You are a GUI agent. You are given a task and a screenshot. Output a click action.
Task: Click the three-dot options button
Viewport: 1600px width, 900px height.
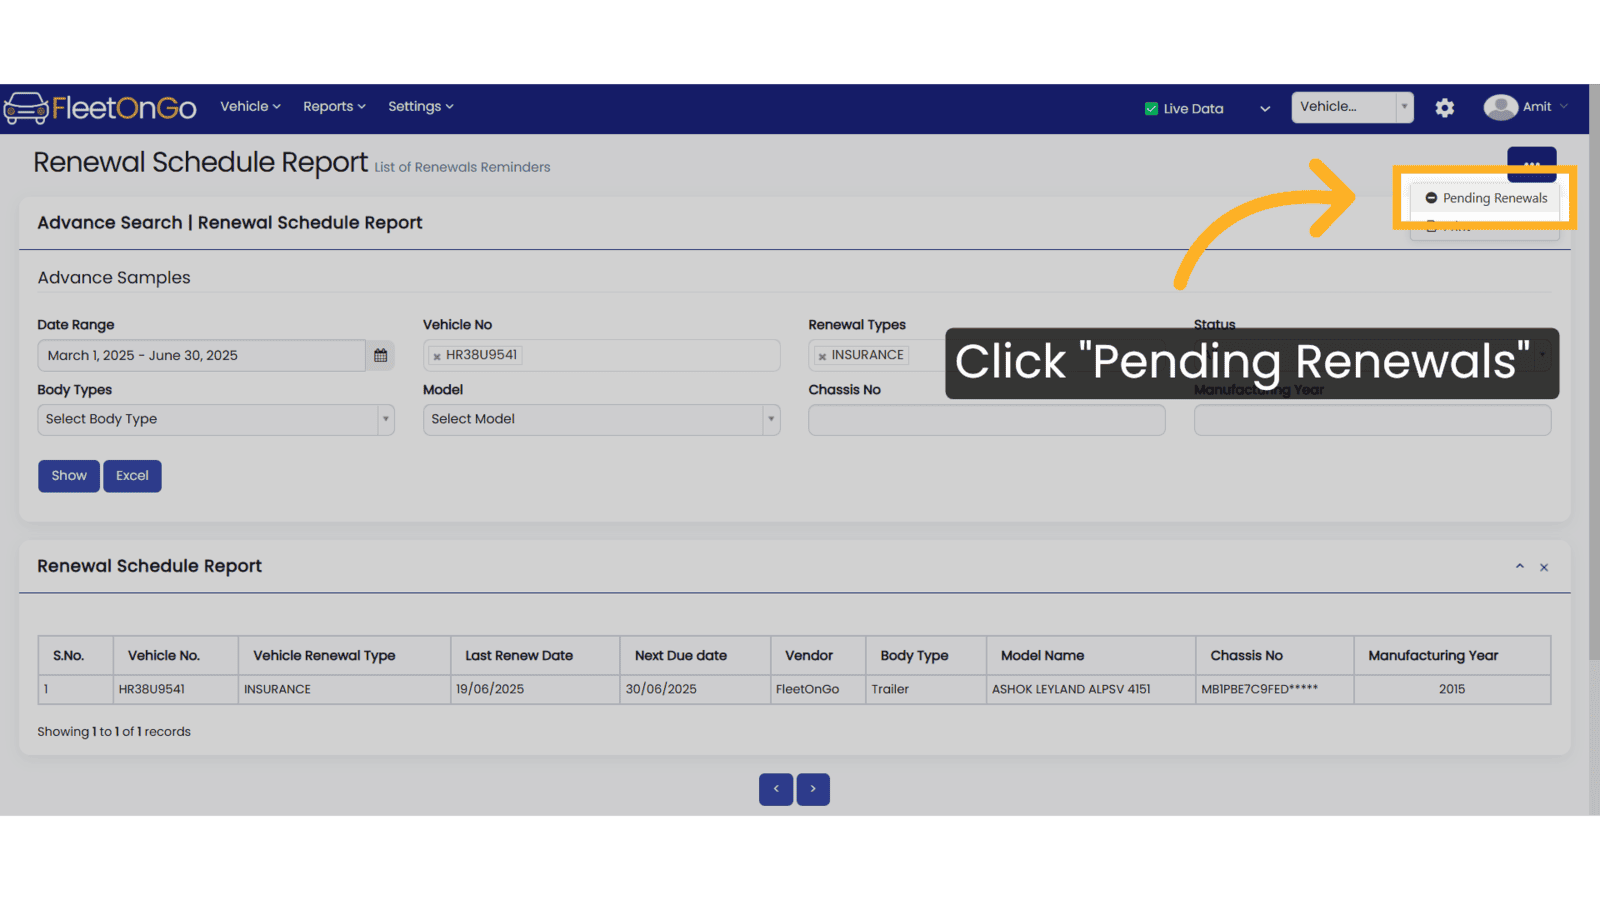click(1532, 163)
